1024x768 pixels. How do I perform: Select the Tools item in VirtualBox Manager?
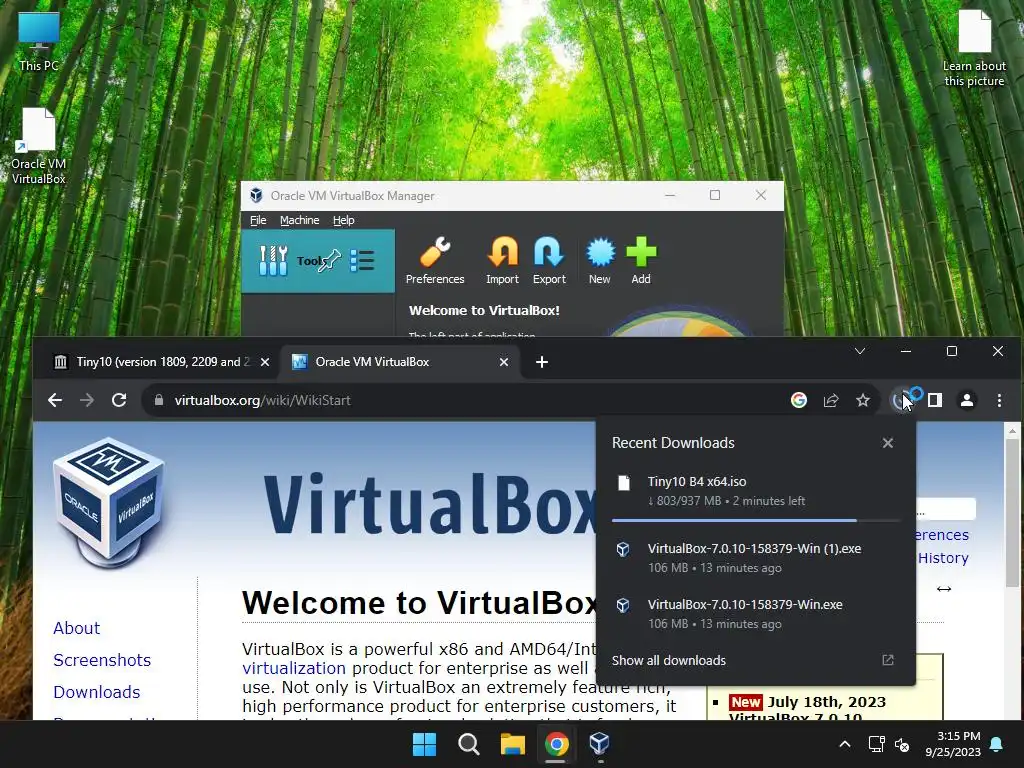click(x=318, y=261)
